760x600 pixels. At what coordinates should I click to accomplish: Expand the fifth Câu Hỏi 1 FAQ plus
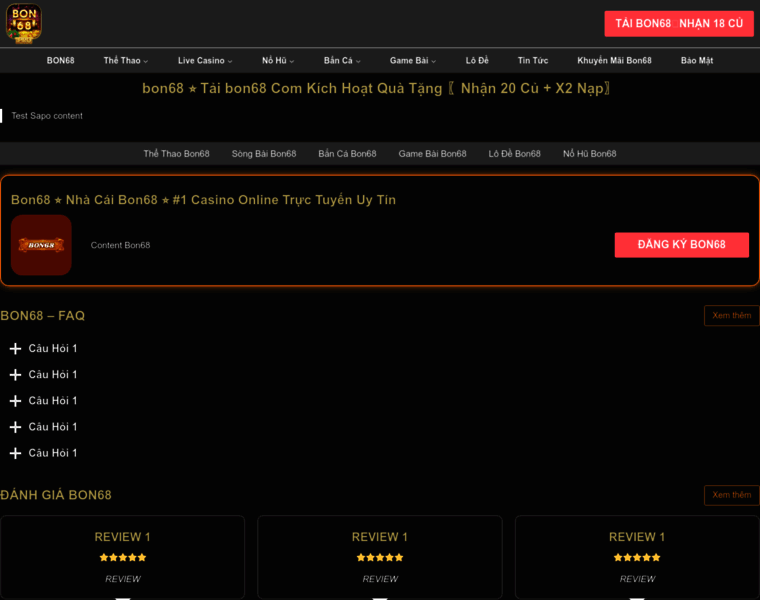pyautogui.click(x=16, y=453)
